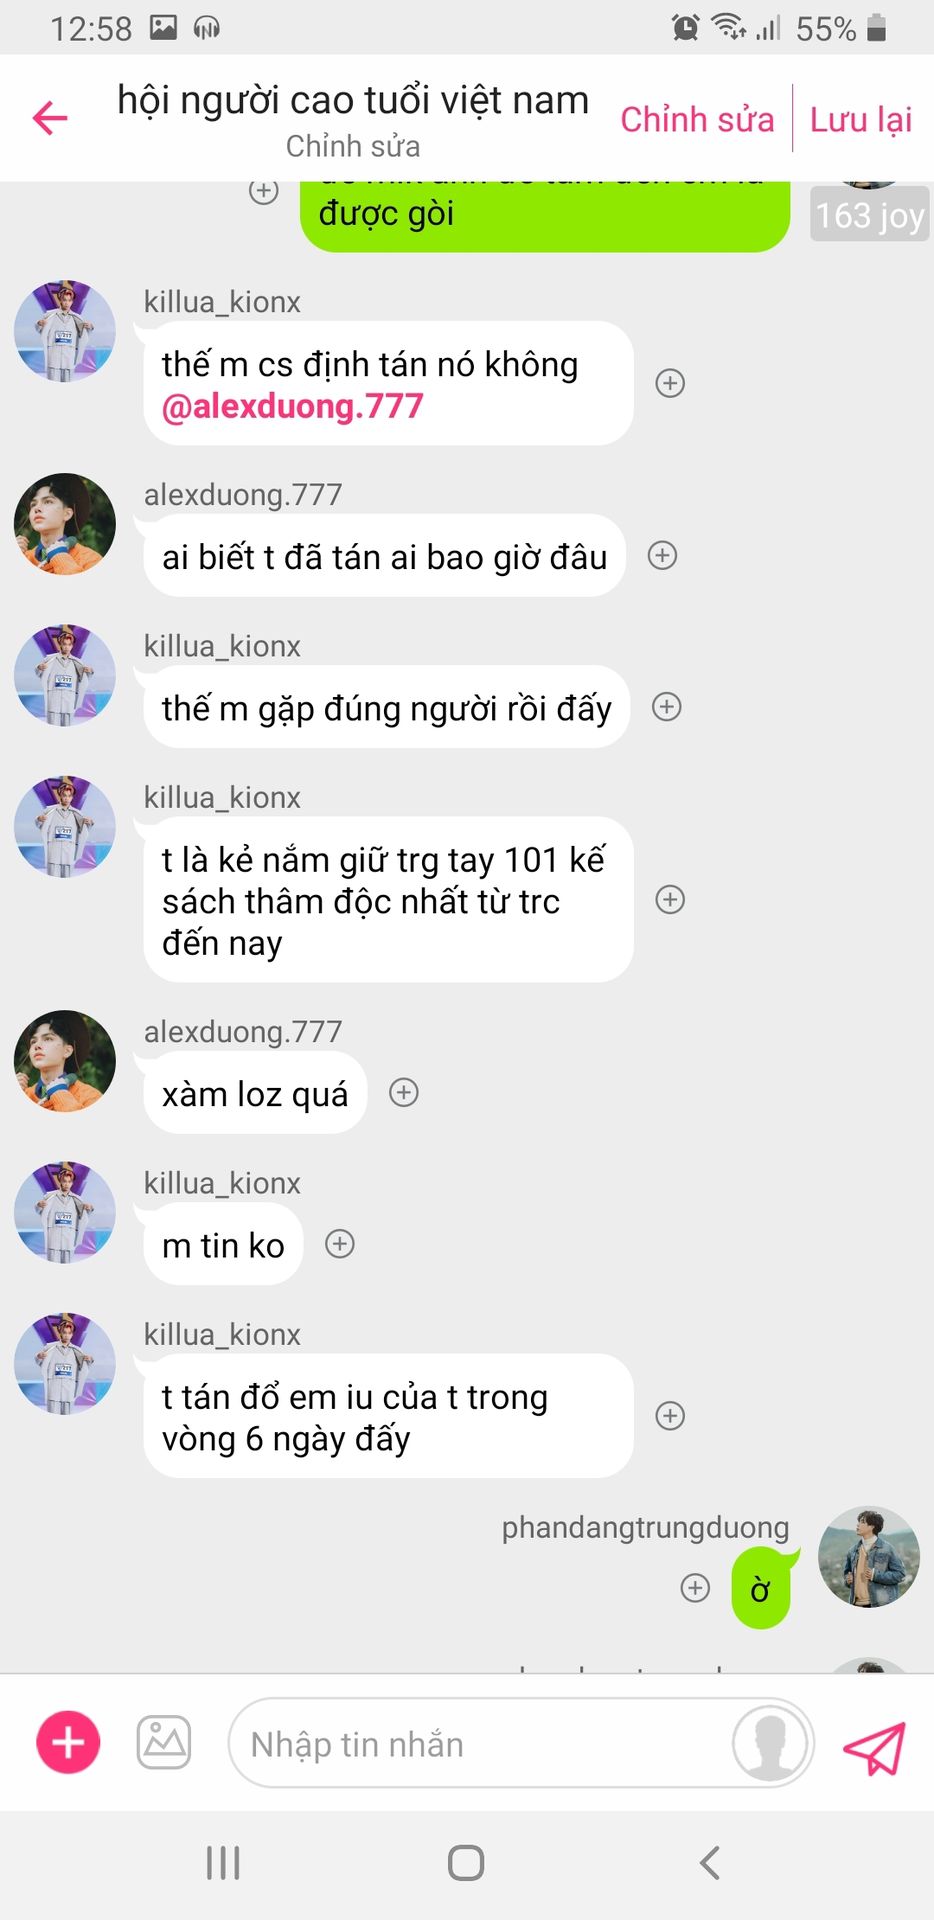Tap plus icon beside "xàm loz quá" message
The image size is (934, 1920).
pos(404,1092)
